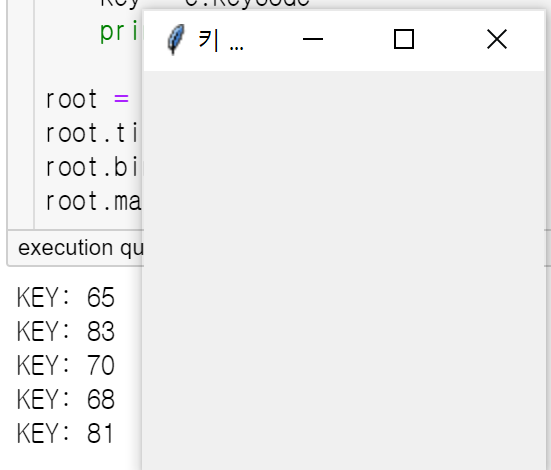
Task: Minimize the Tkinter window
Action: pos(313,39)
